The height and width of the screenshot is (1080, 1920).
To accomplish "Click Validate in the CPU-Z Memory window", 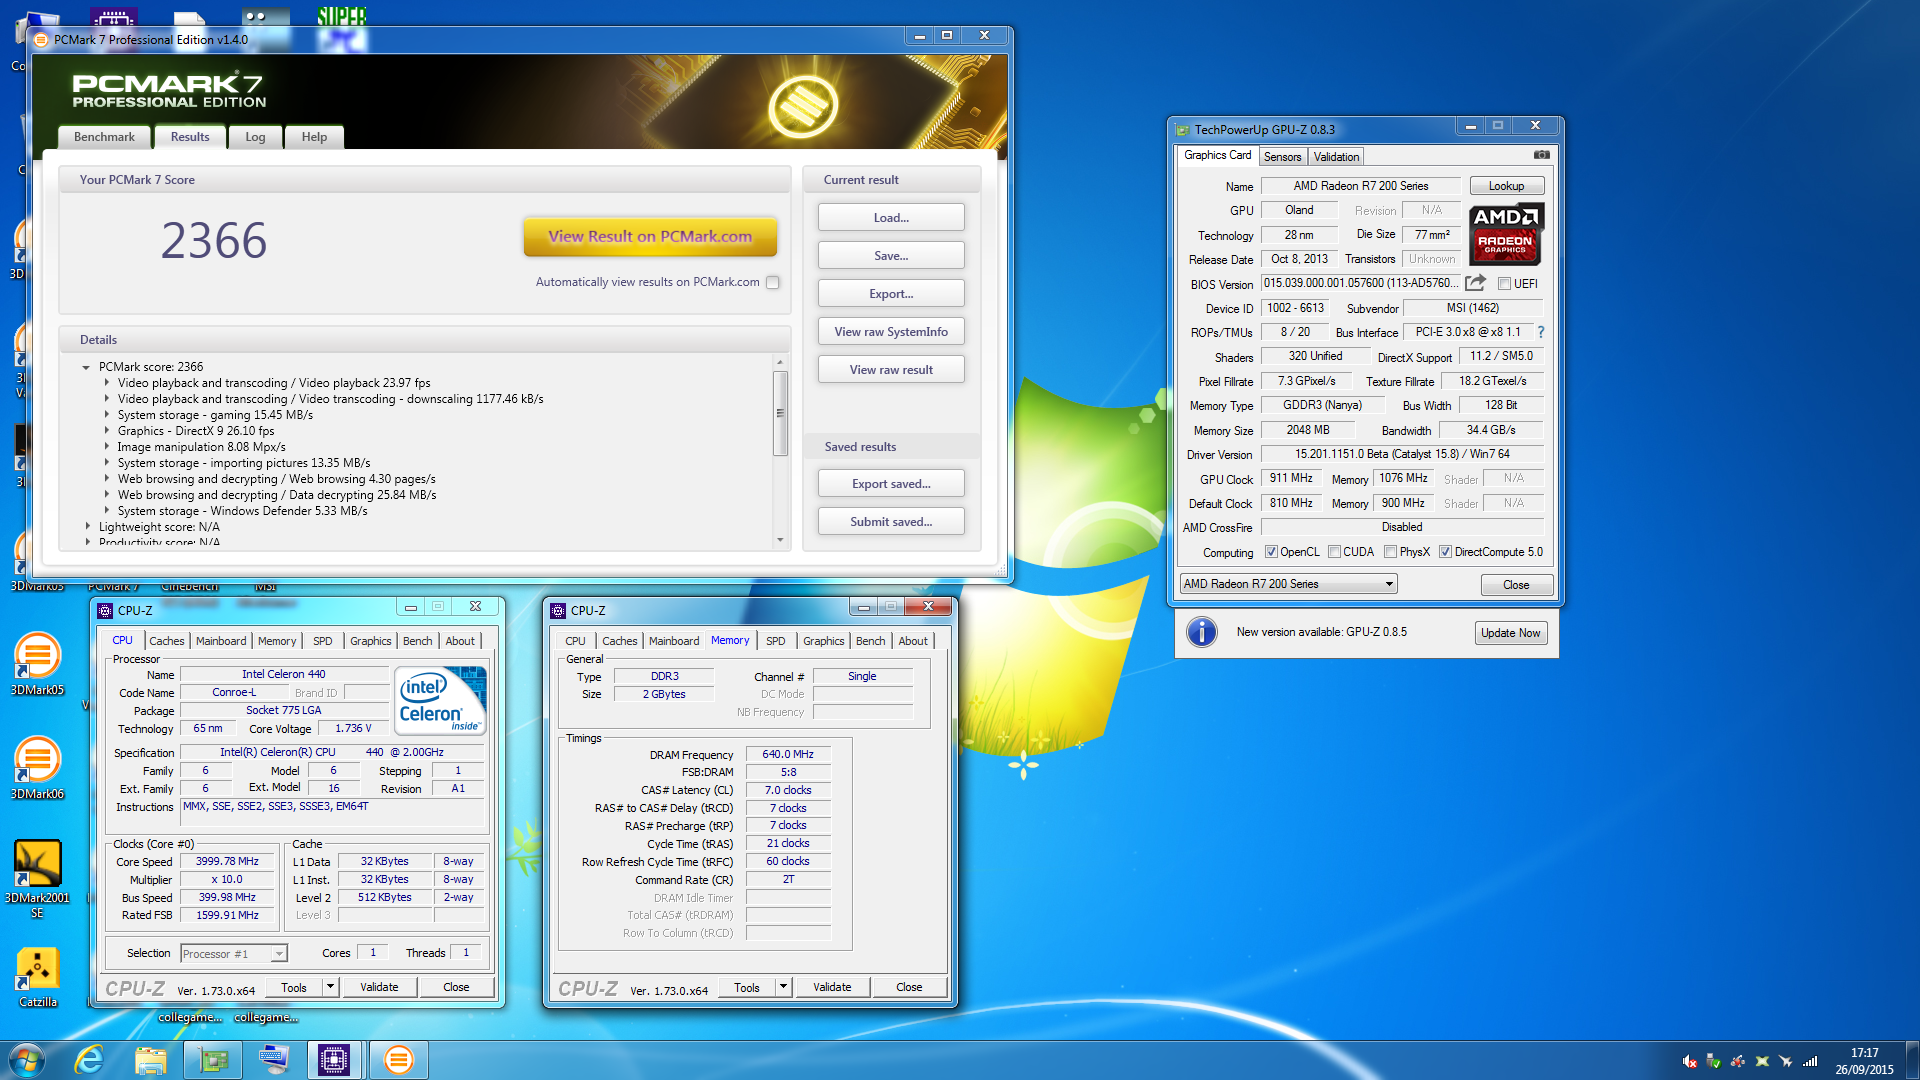I will (x=832, y=987).
